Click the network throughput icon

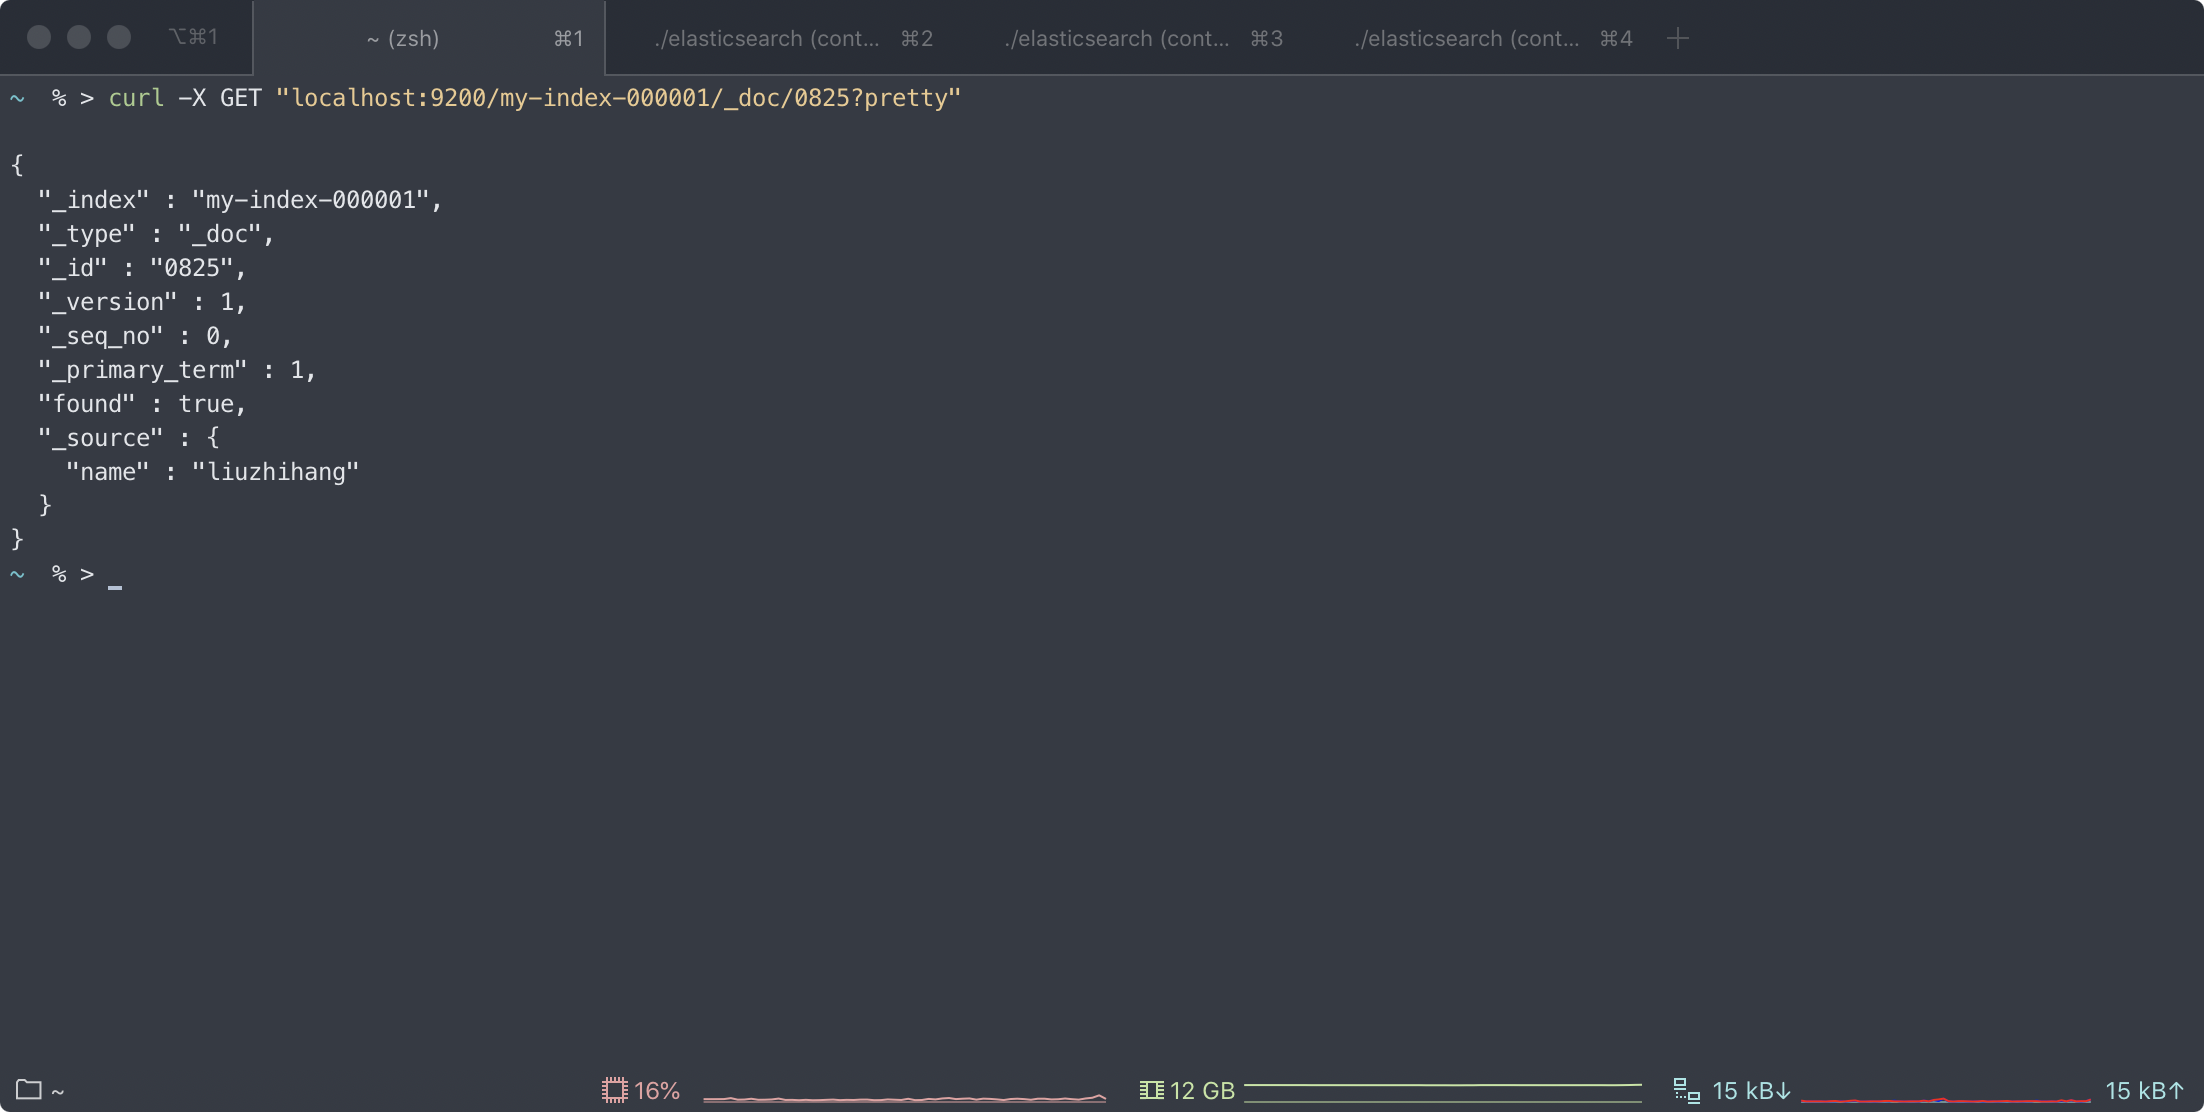1687,1091
